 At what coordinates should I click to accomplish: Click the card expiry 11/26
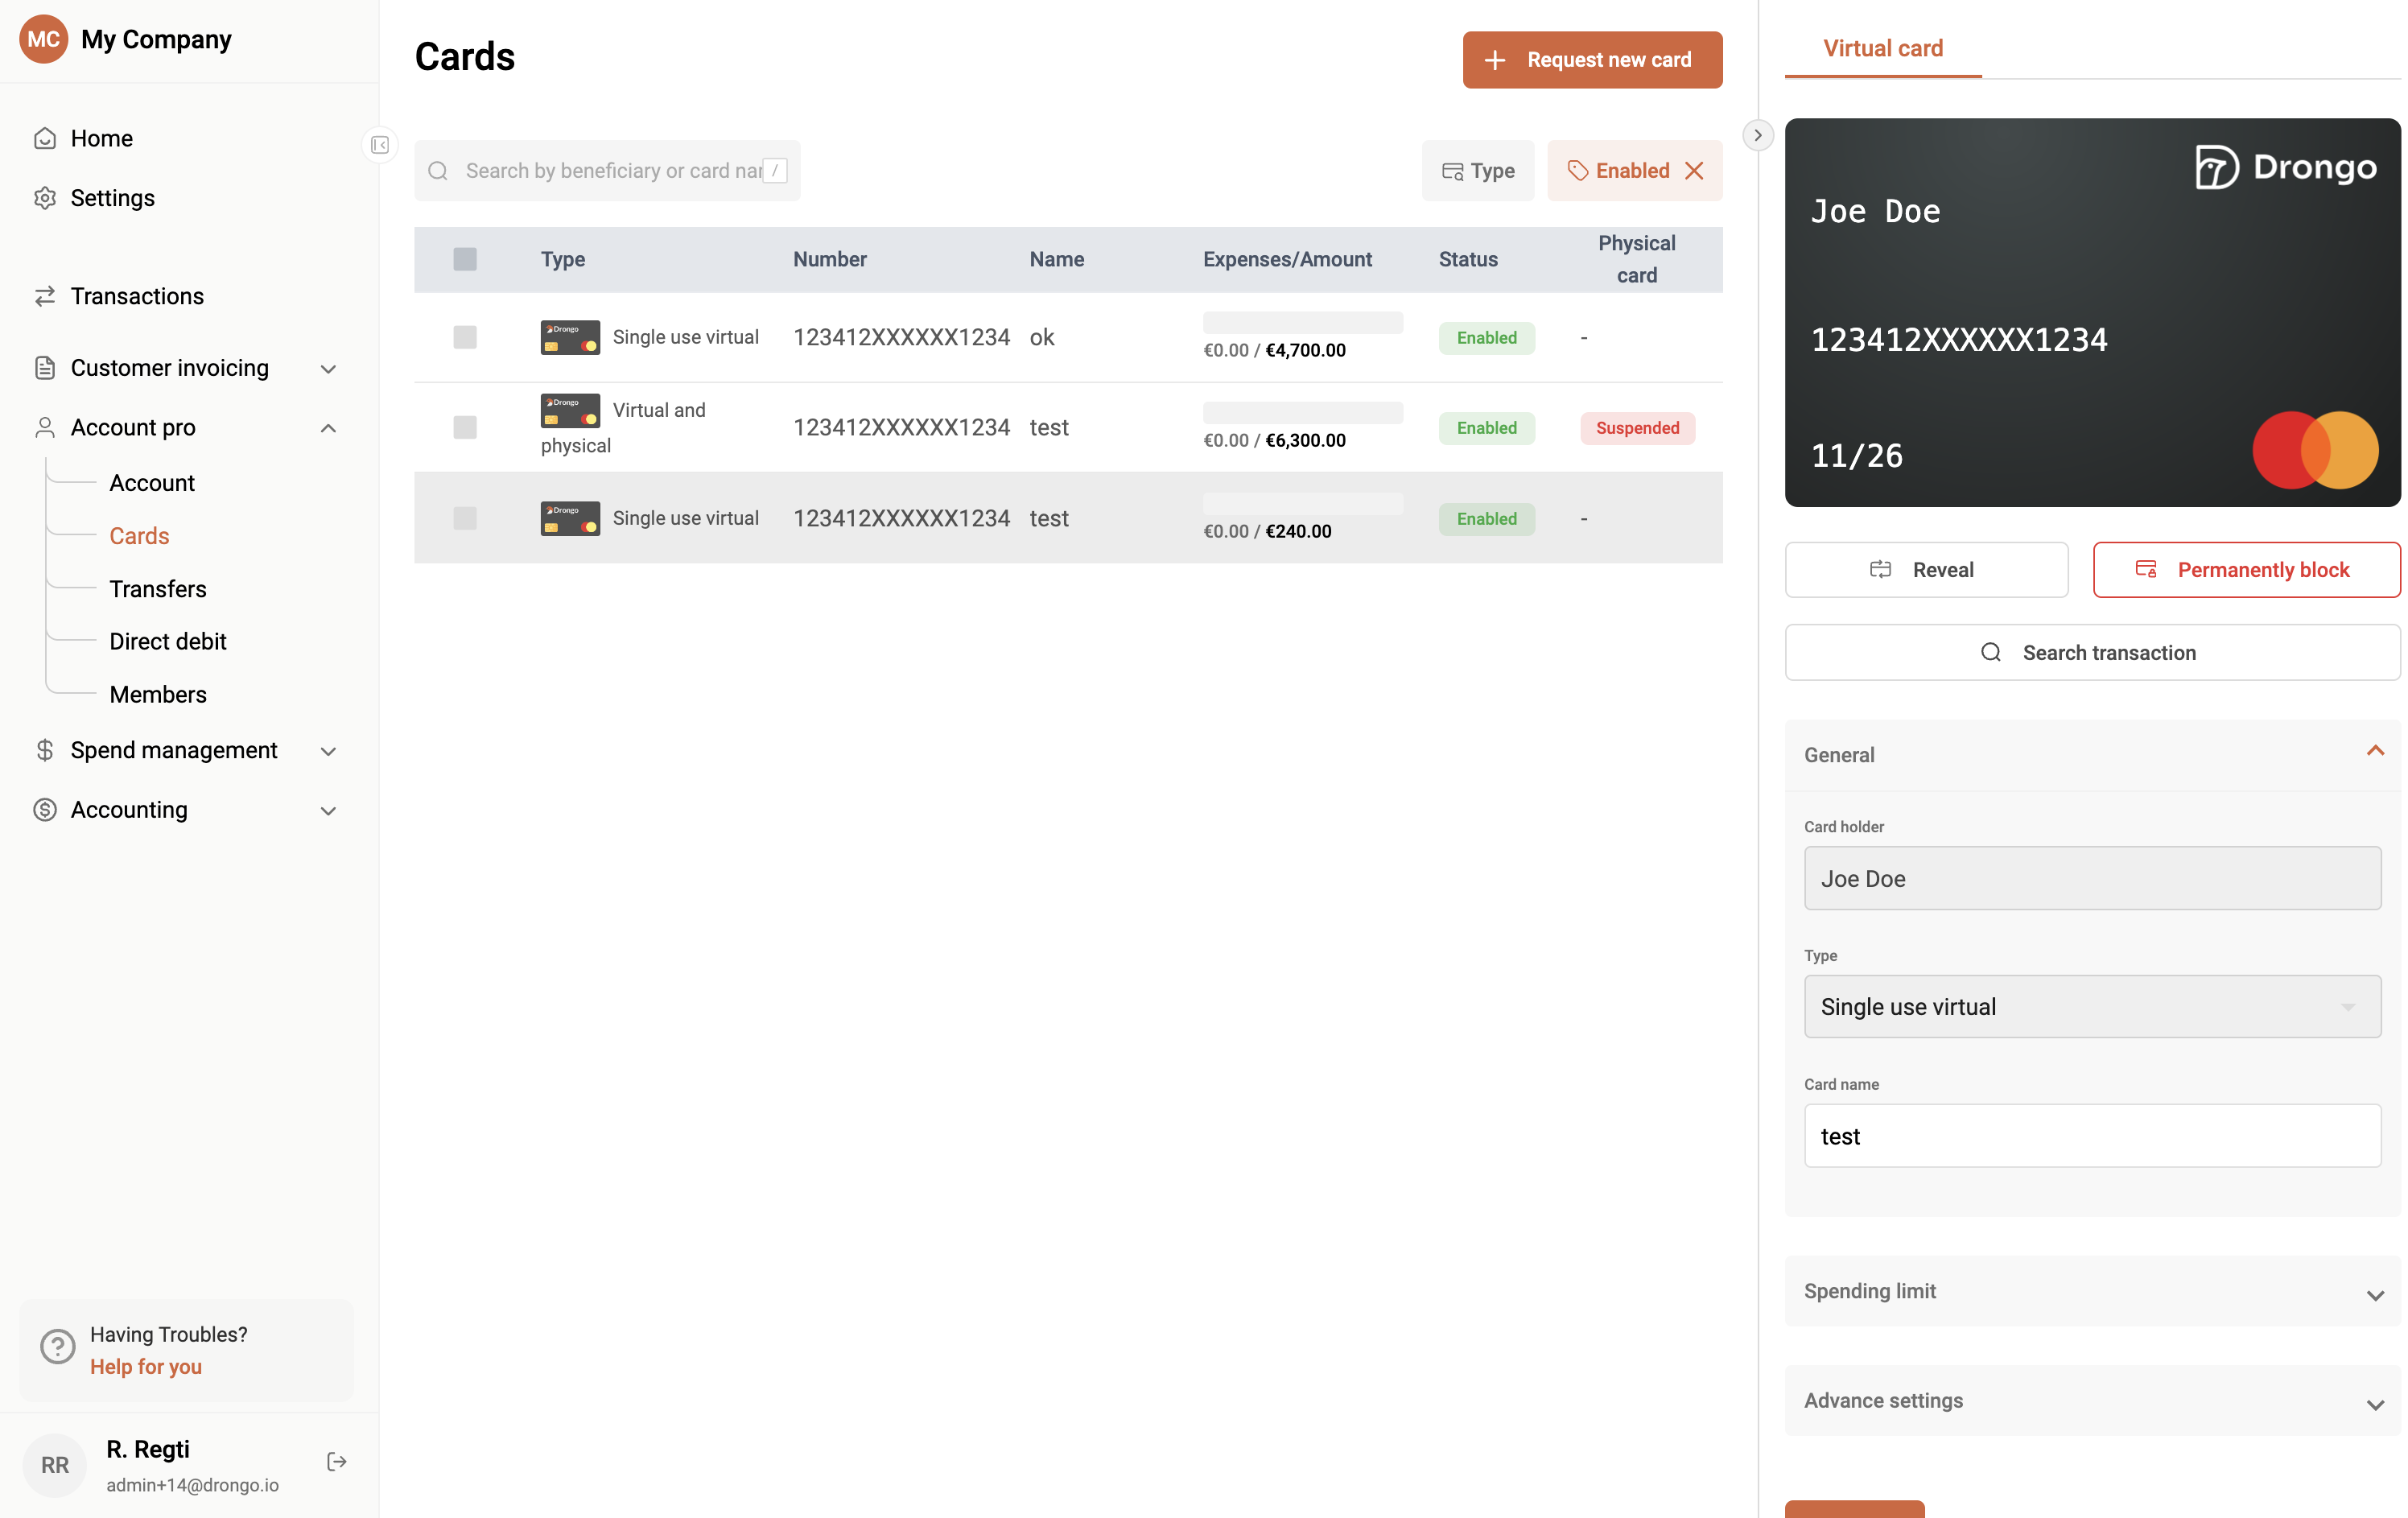point(1857,456)
